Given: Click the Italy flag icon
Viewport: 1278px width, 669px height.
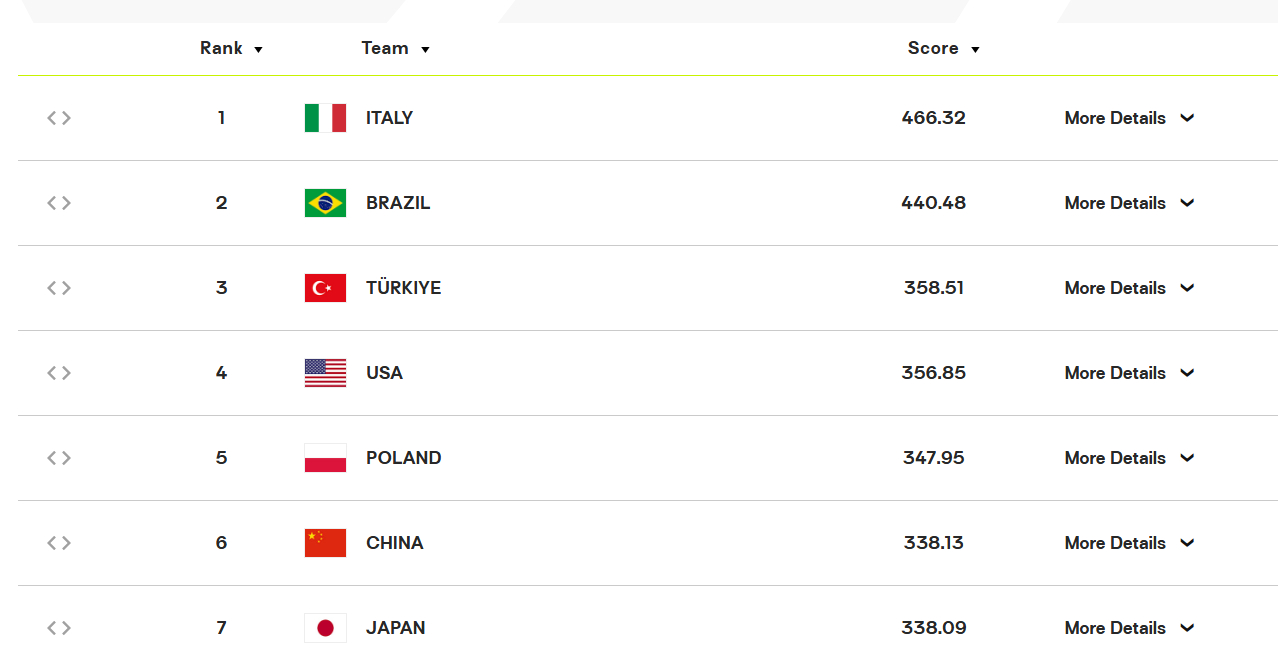Looking at the screenshot, I should tap(325, 118).
